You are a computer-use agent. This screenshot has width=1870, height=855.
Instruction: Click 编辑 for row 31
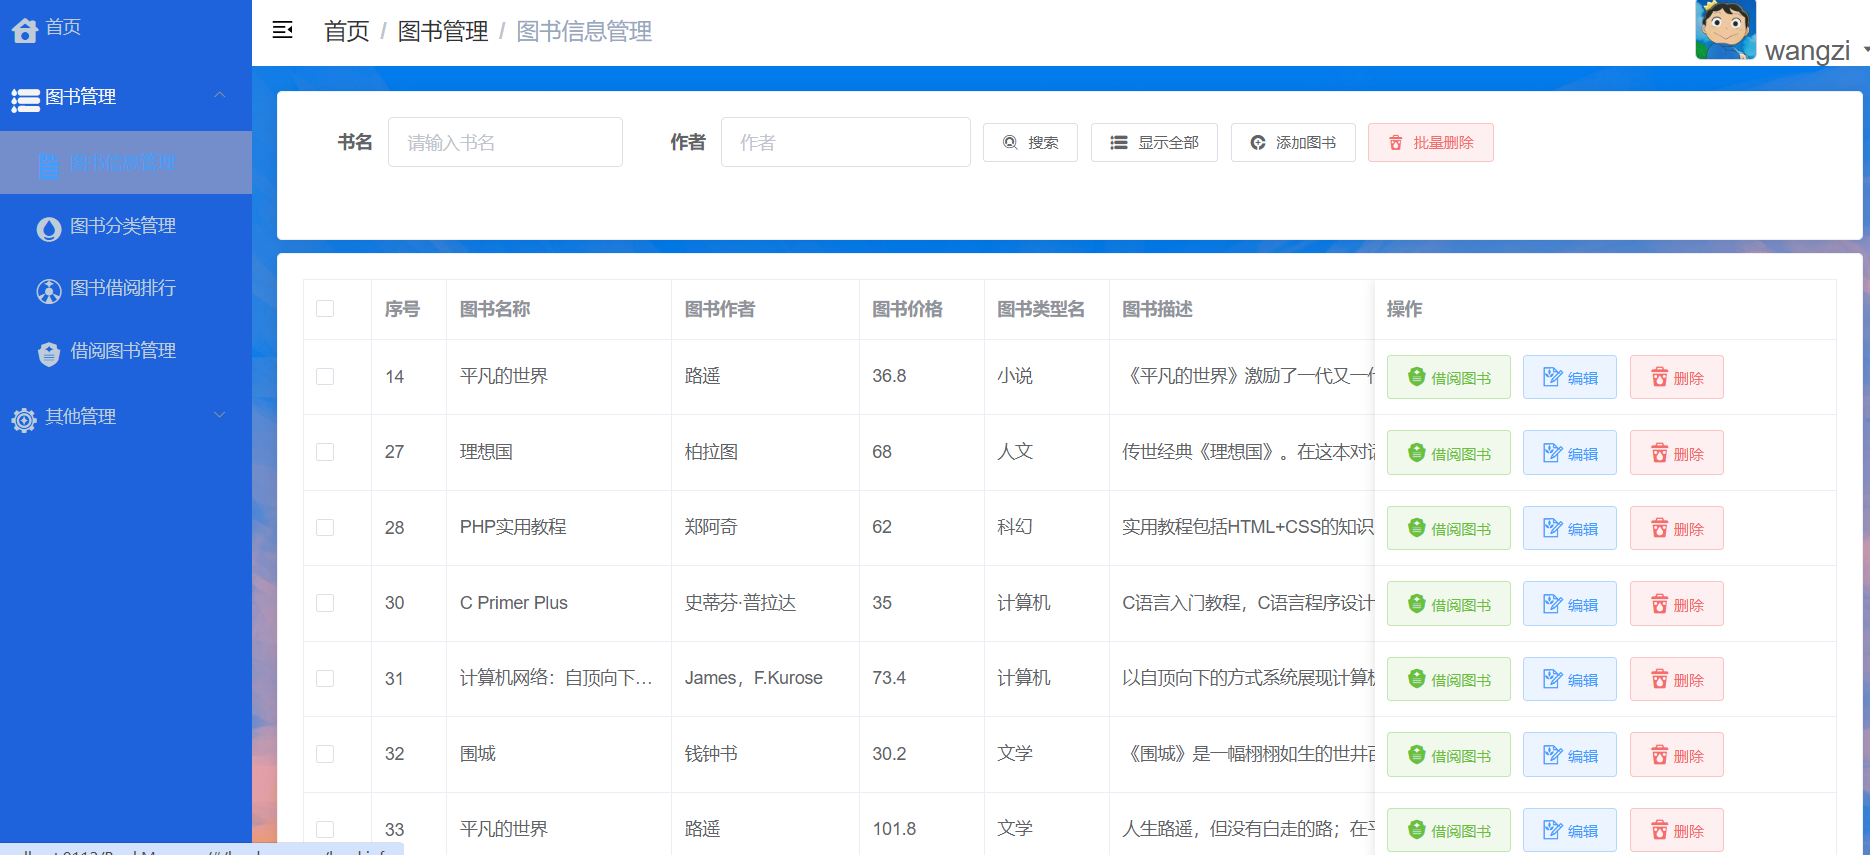point(1570,679)
